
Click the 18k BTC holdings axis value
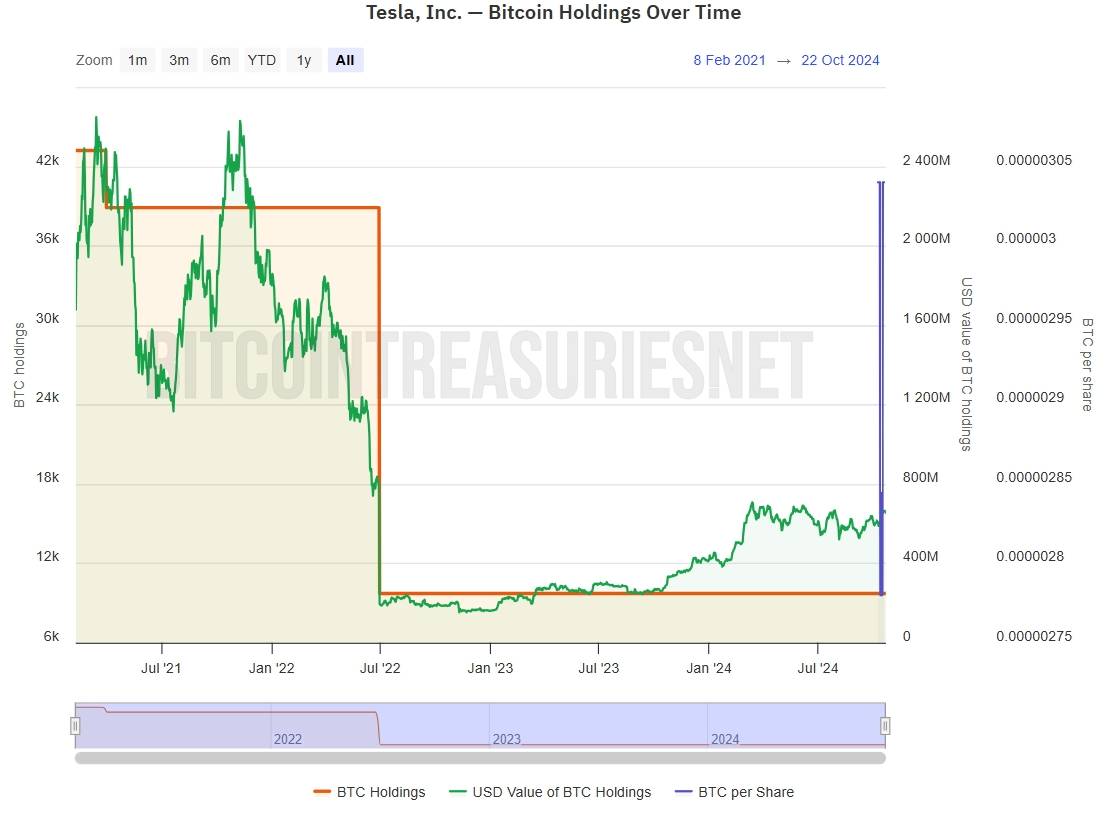pyautogui.click(x=47, y=478)
